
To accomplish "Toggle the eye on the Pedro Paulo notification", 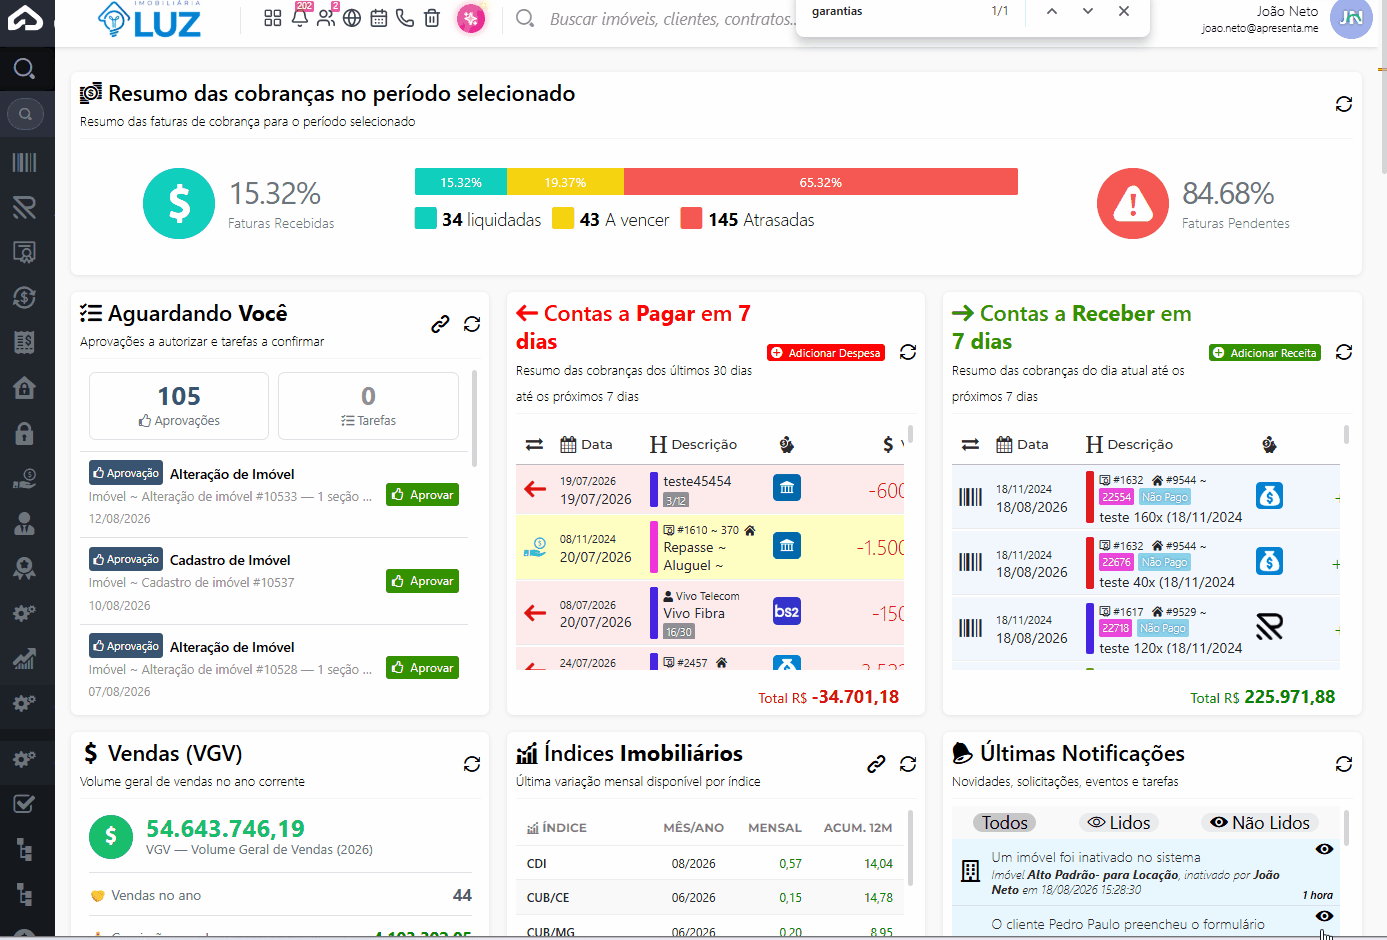I will (x=1324, y=916).
